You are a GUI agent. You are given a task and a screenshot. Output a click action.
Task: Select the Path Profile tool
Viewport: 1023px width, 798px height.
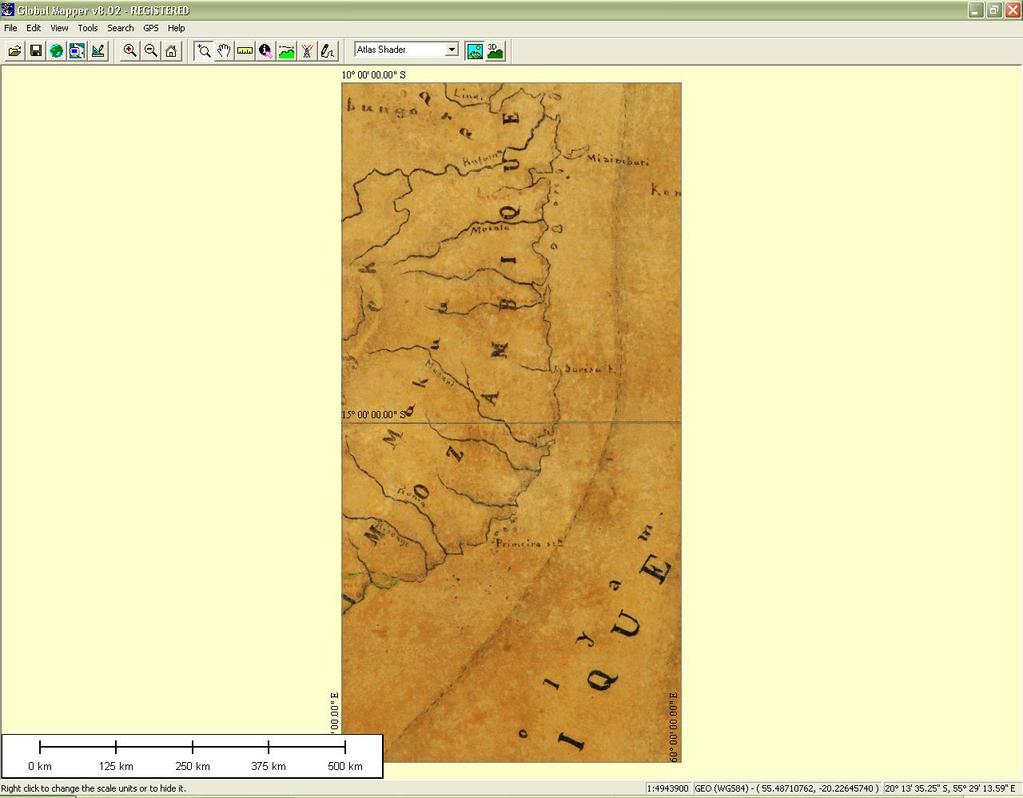coord(286,51)
